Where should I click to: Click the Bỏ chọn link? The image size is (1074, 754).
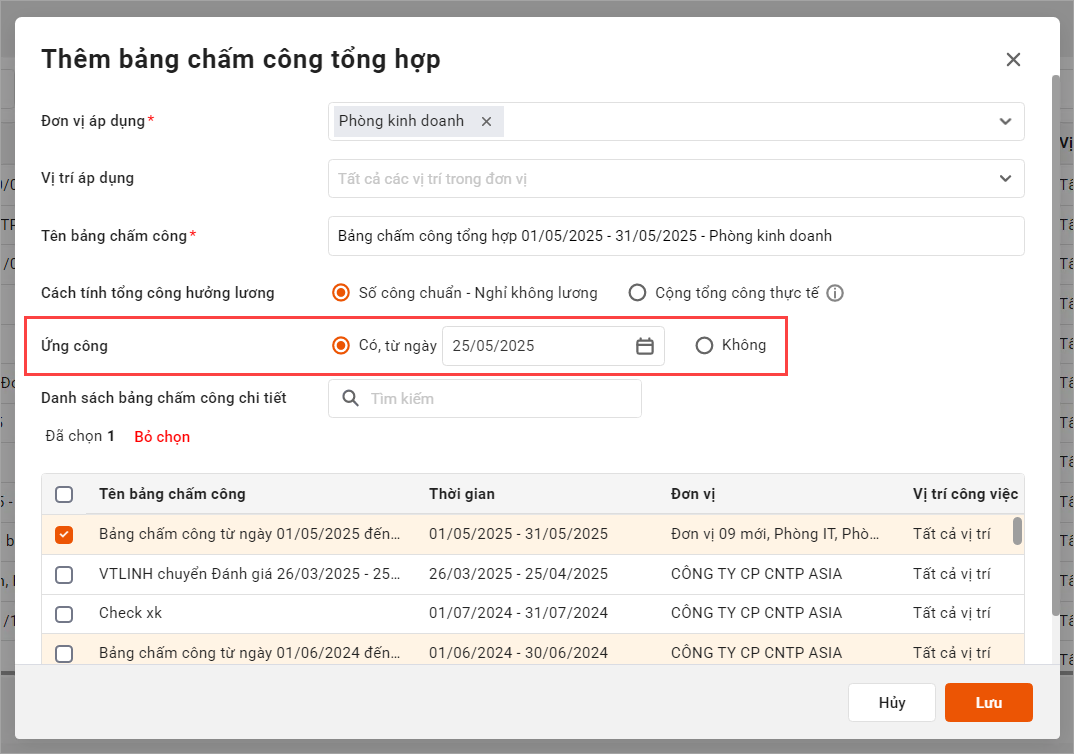point(162,437)
